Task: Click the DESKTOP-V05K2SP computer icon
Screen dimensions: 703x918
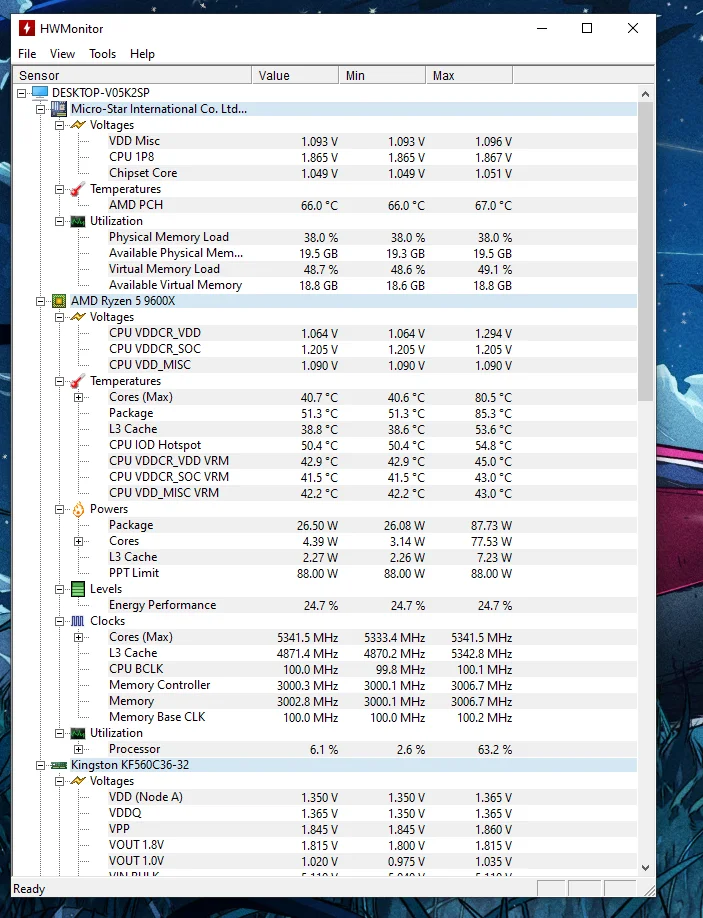Action: (40, 93)
